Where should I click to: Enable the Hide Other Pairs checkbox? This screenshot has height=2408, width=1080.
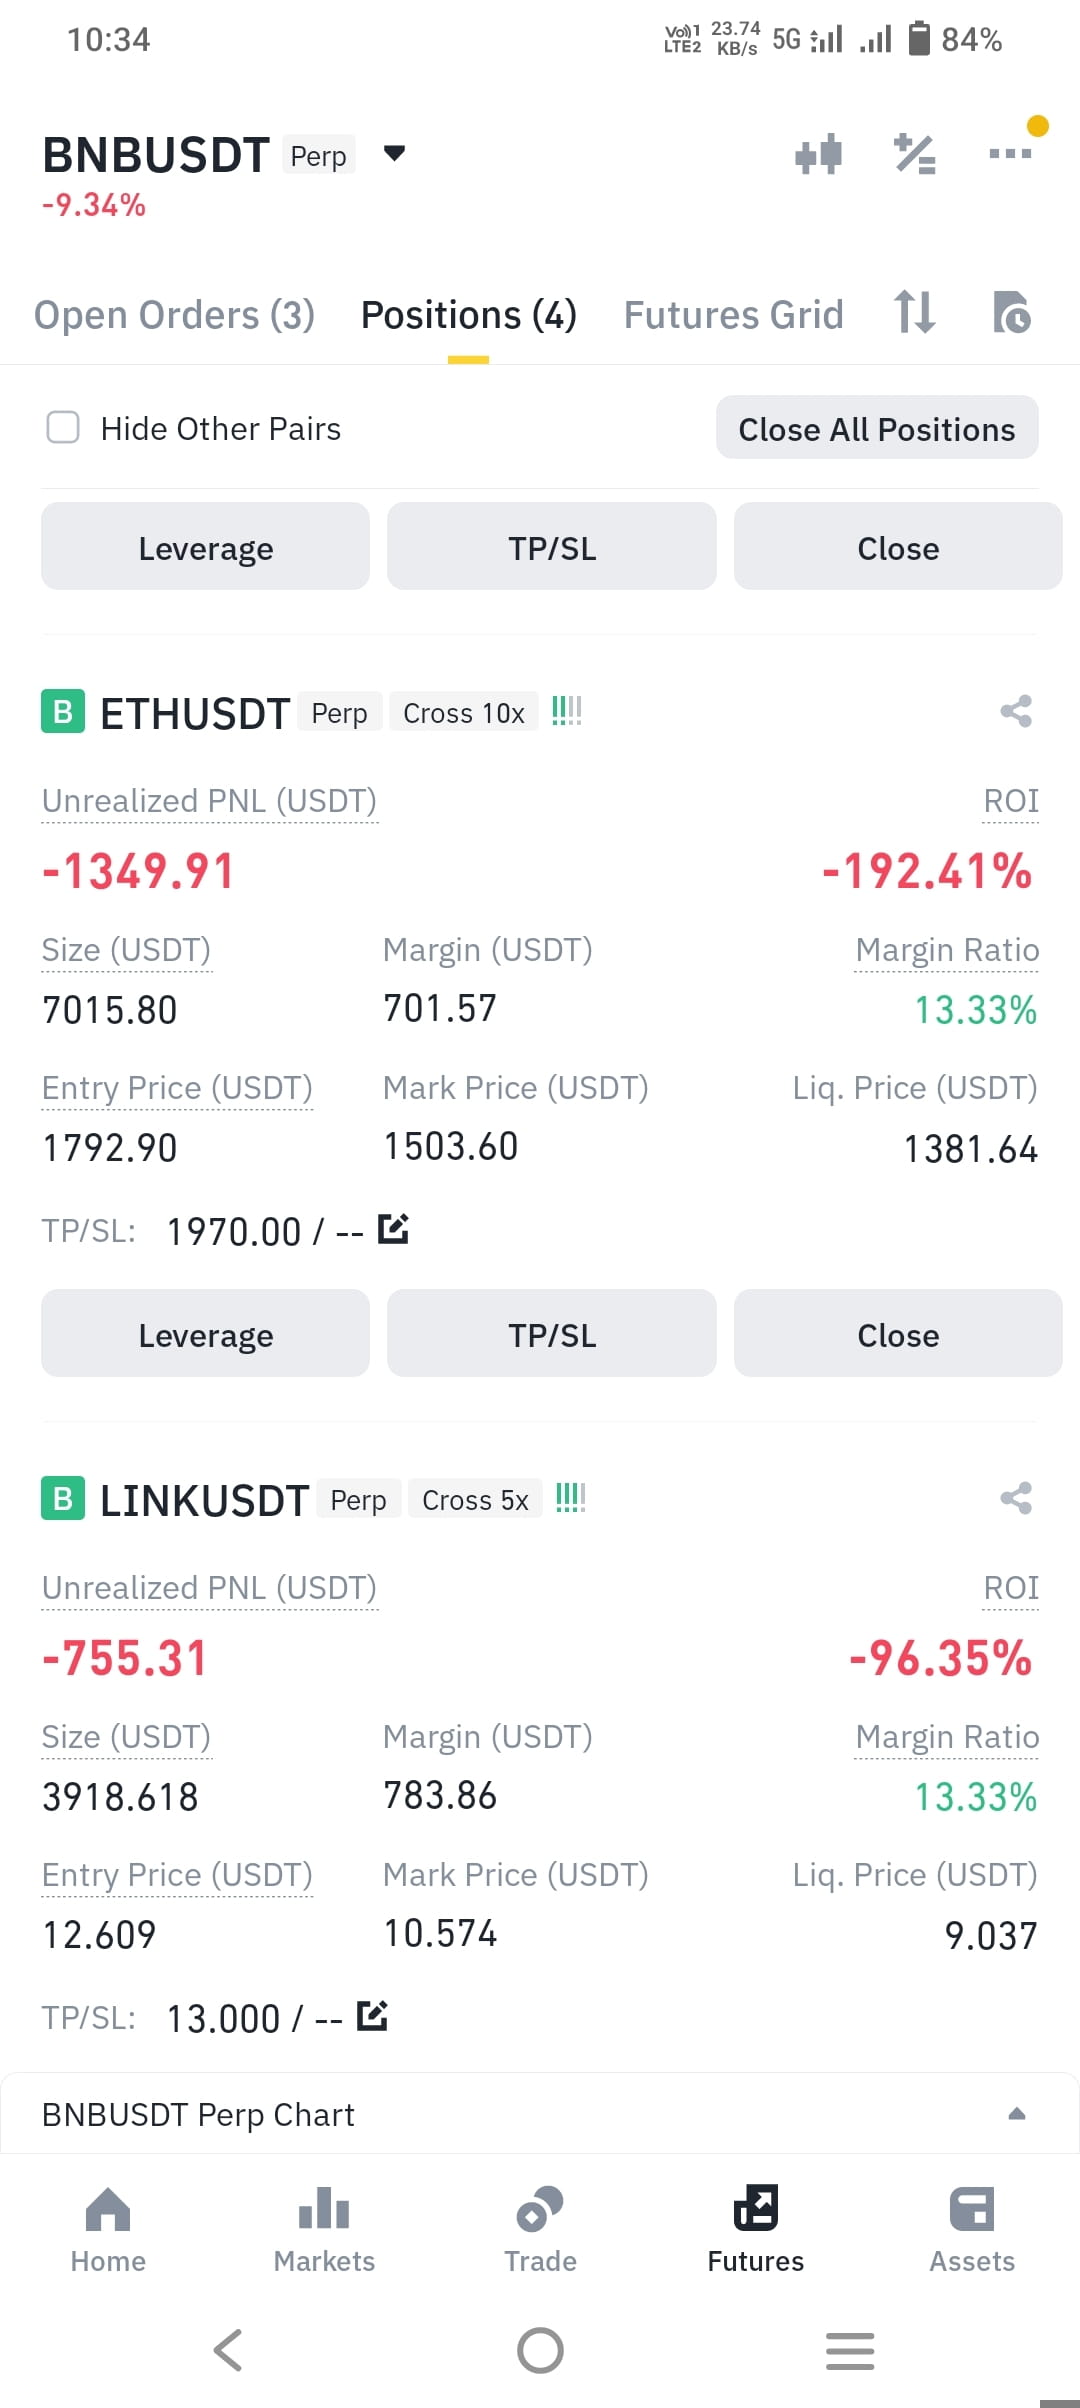[x=63, y=427]
